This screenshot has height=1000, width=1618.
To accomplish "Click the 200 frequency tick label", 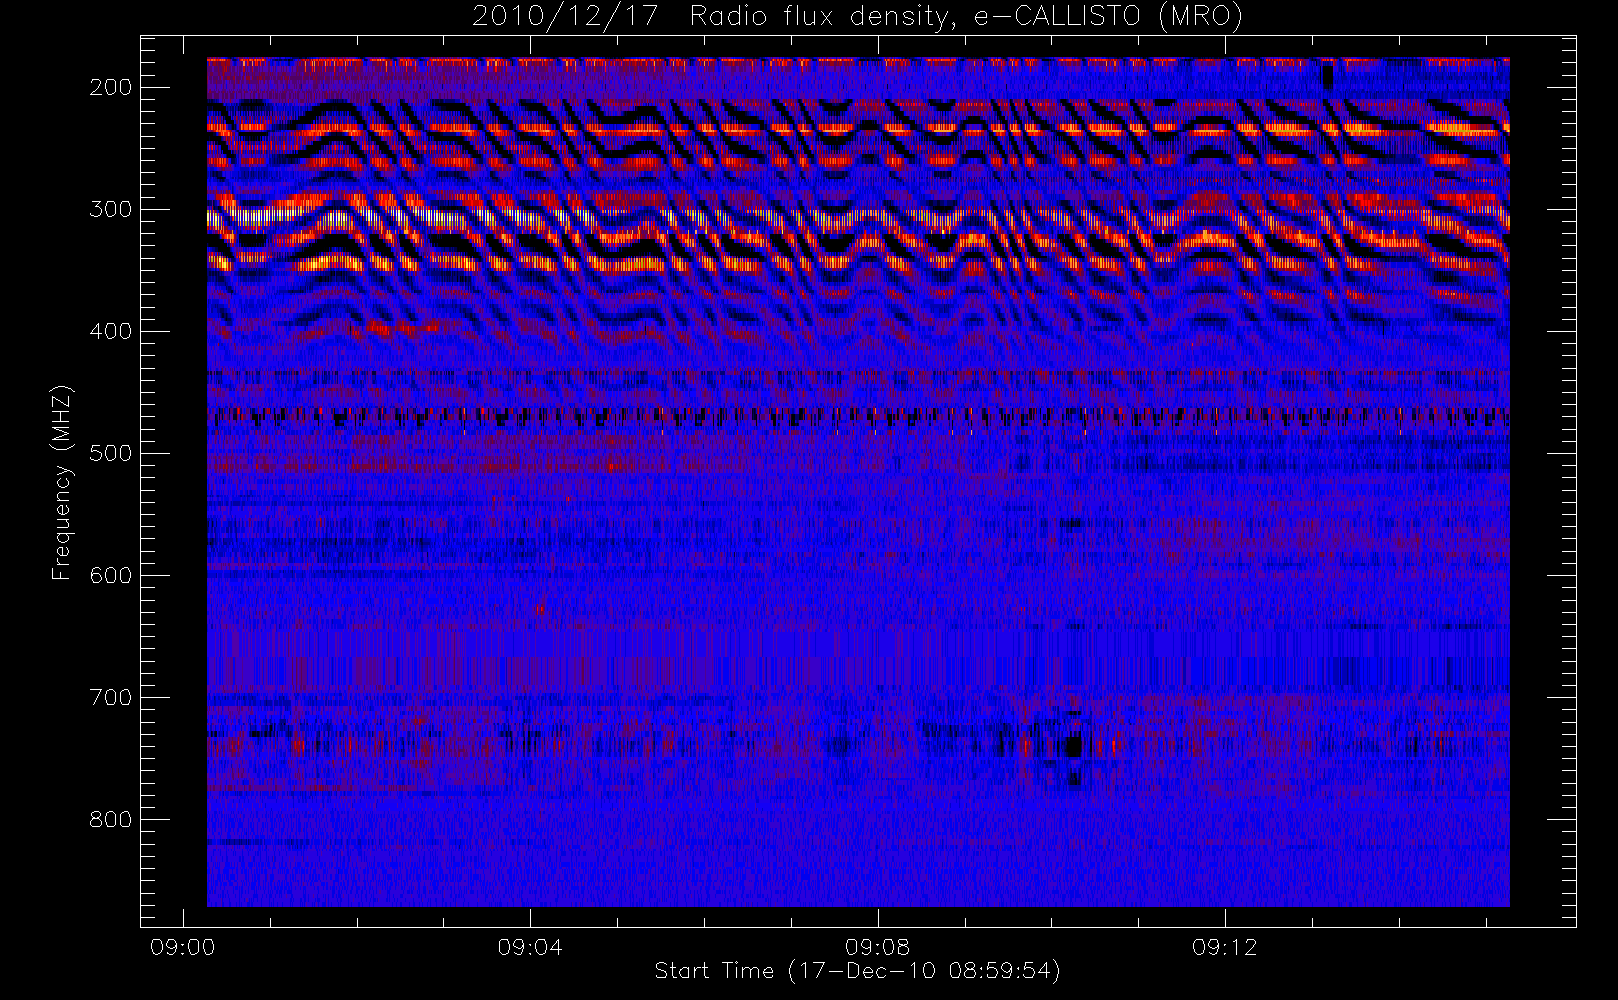I will tap(111, 87).
